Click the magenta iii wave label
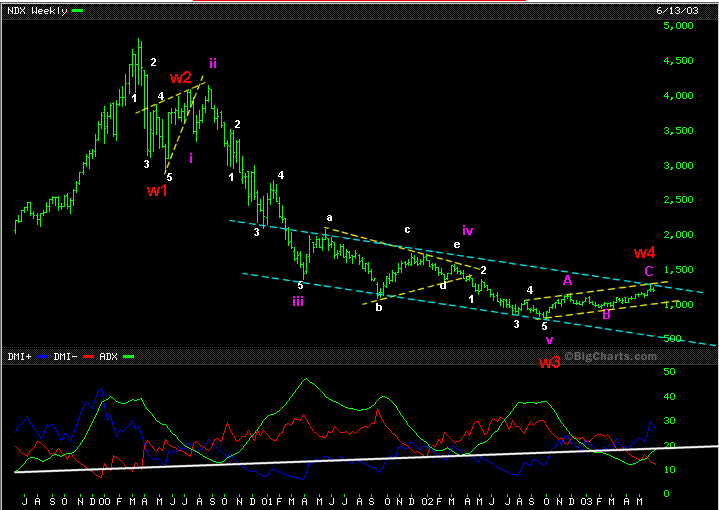 pos(298,301)
